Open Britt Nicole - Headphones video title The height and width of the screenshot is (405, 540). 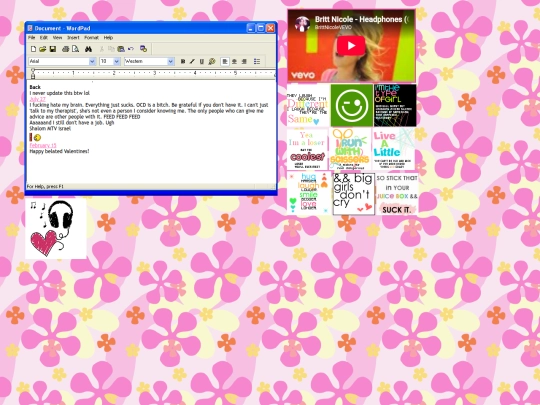[x=362, y=19]
